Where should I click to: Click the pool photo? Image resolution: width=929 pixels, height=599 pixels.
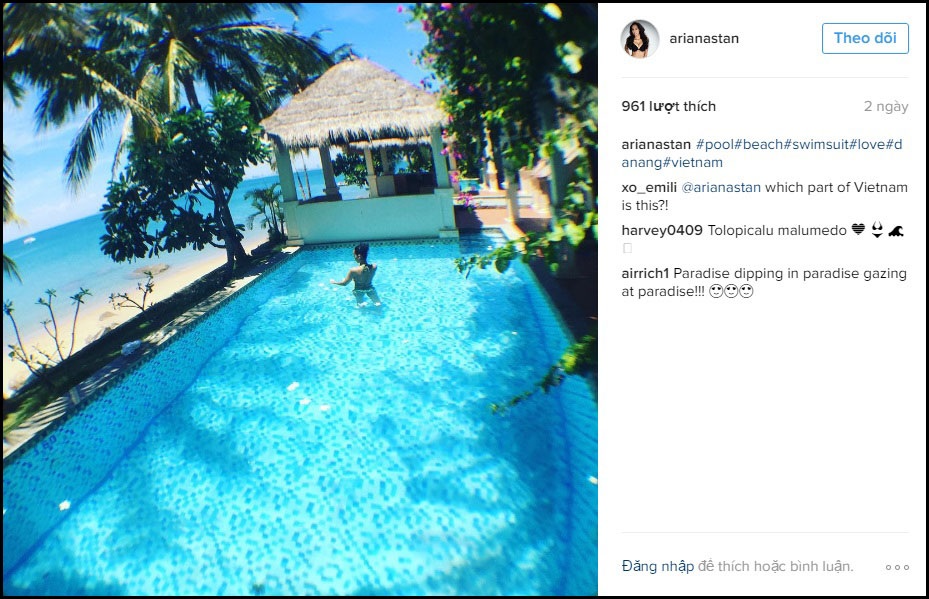[300, 299]
